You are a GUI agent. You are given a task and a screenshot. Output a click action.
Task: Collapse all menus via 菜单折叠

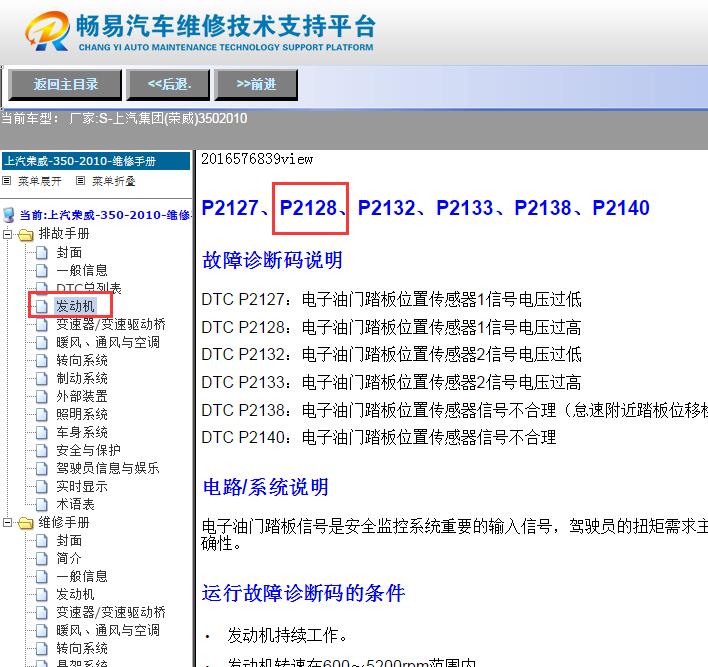(113, 181)
